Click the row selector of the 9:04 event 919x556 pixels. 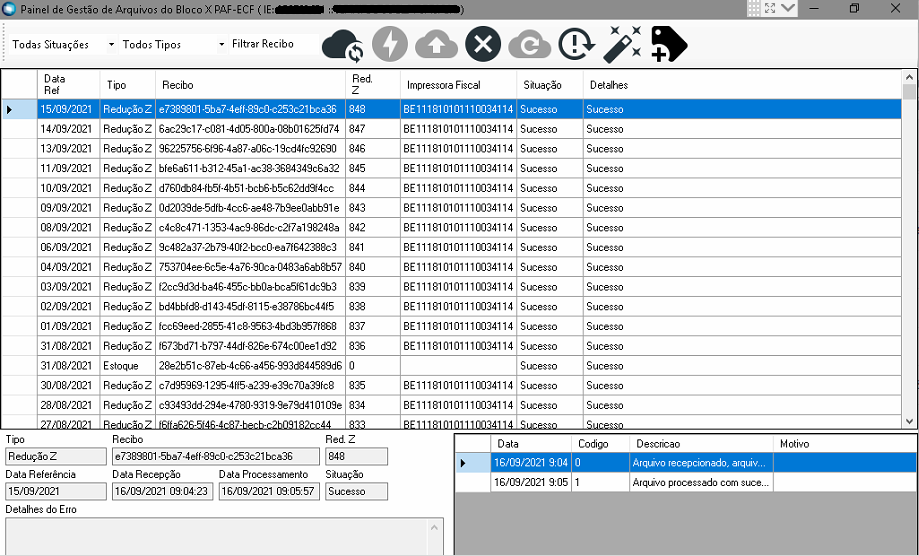click(x=473, y=463)
